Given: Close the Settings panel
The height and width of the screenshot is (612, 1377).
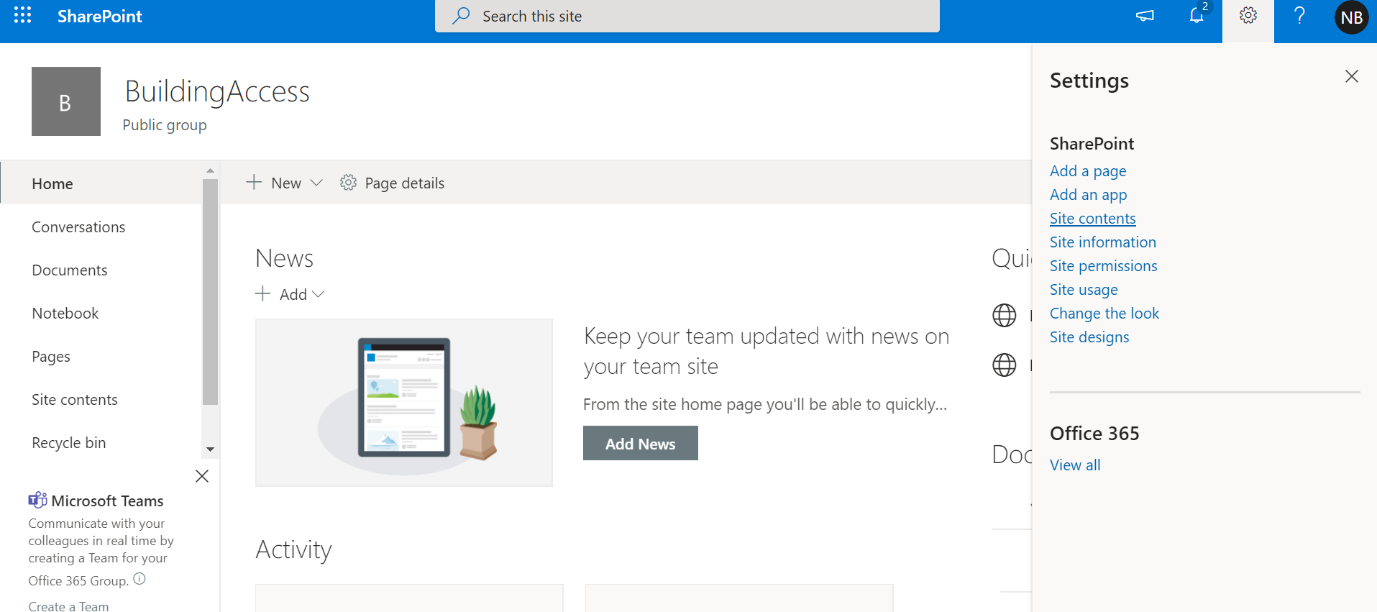Looking at the screenshot, I should click(x=1351, y=76).
